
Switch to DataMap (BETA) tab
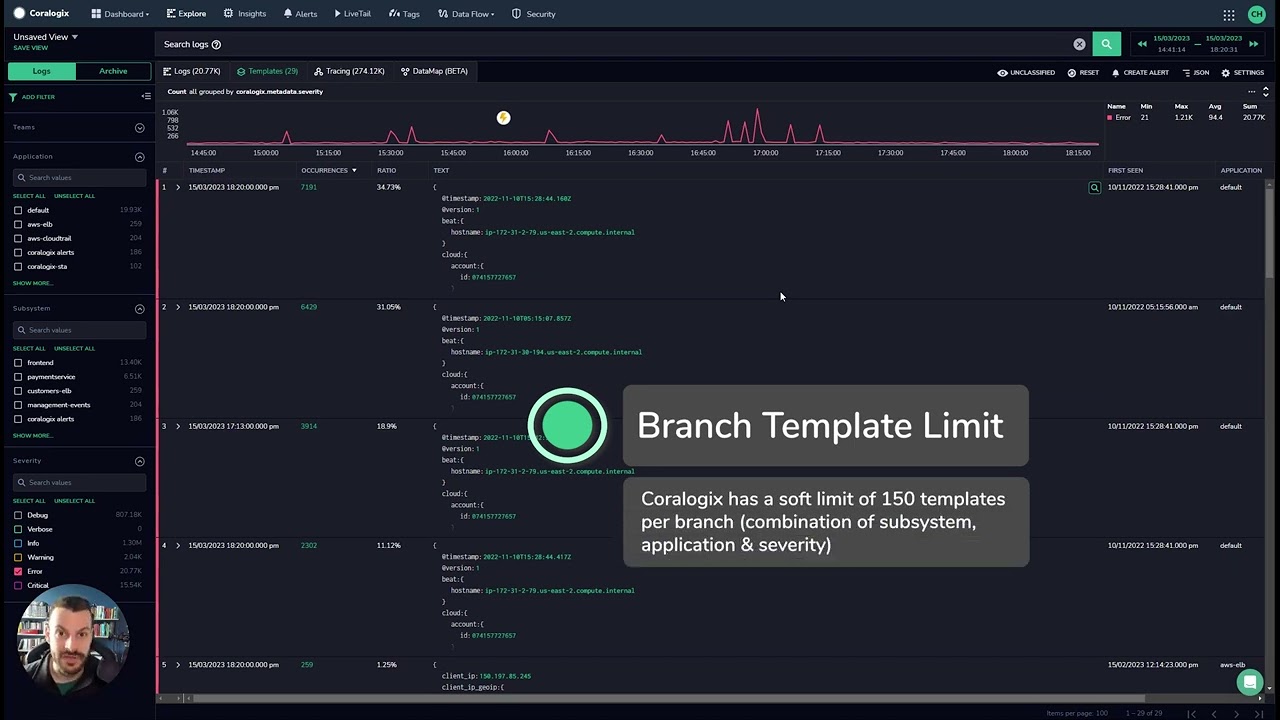pos(434,71)
